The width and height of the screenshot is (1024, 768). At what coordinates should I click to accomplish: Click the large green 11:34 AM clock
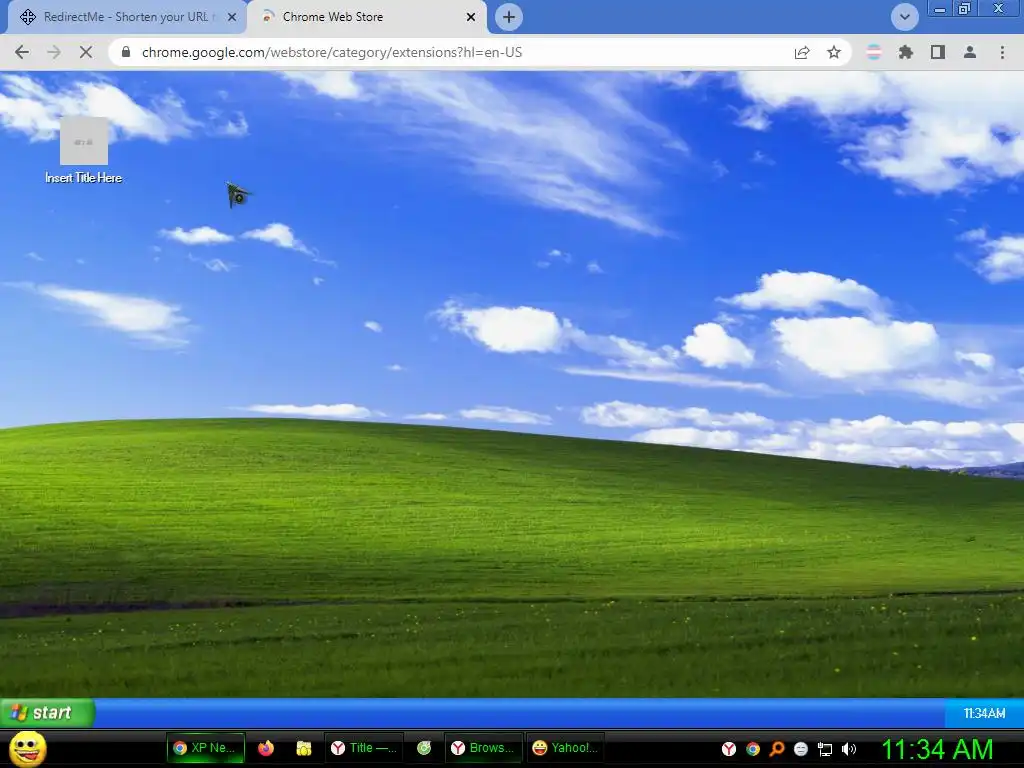click(937, 749)
